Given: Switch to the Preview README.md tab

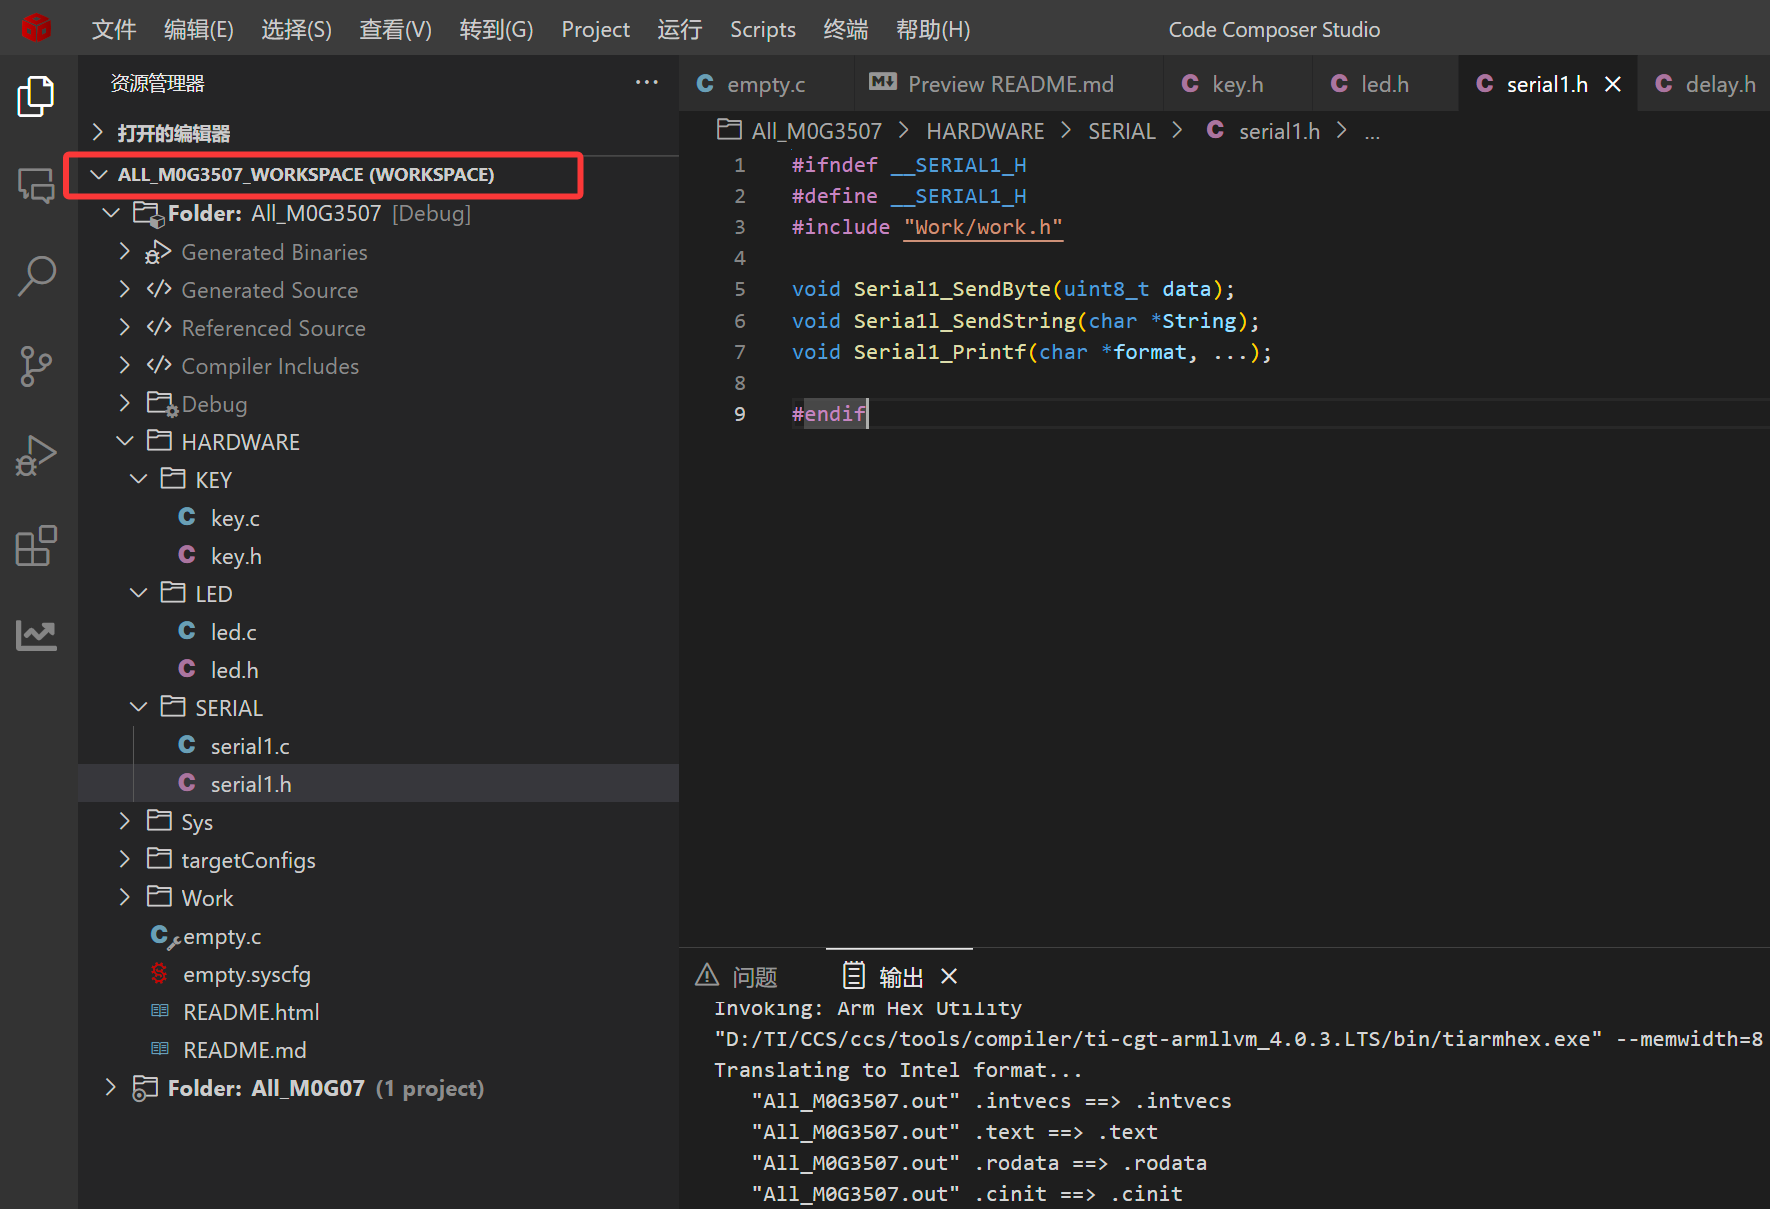Looking at the screenshot, I should coord(1010,84).
